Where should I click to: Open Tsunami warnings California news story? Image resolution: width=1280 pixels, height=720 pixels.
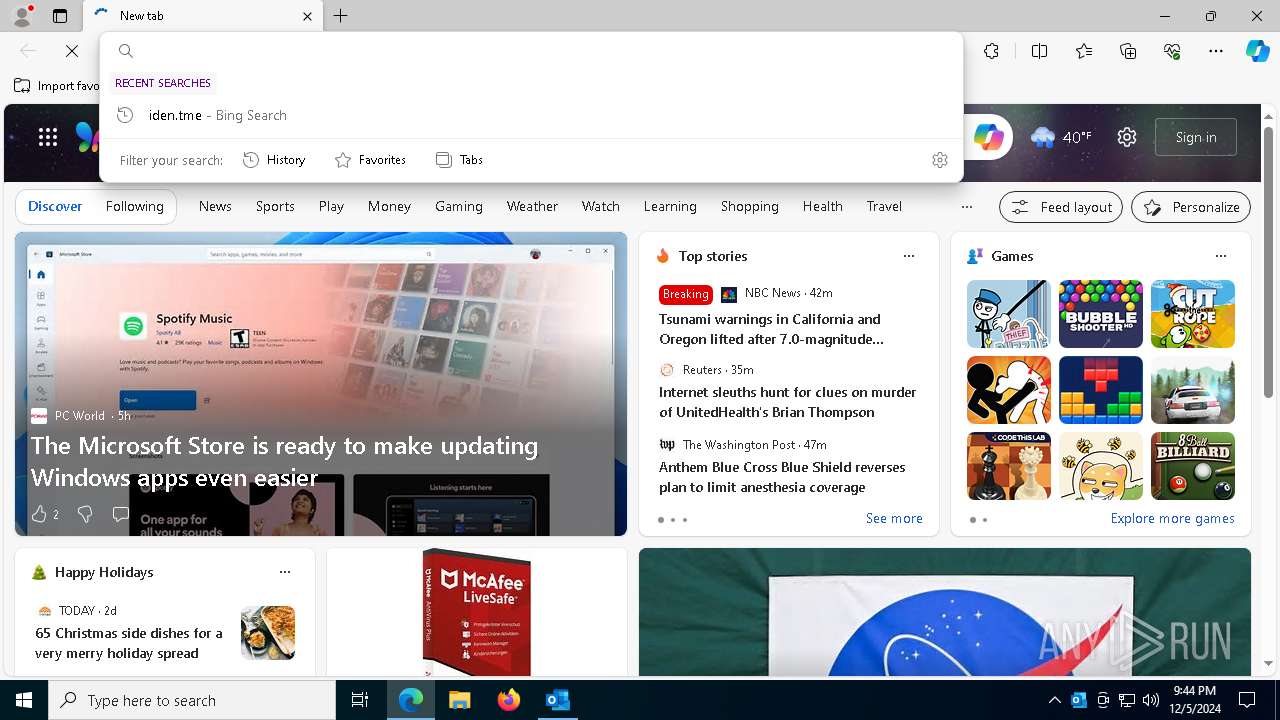point(771,329)
